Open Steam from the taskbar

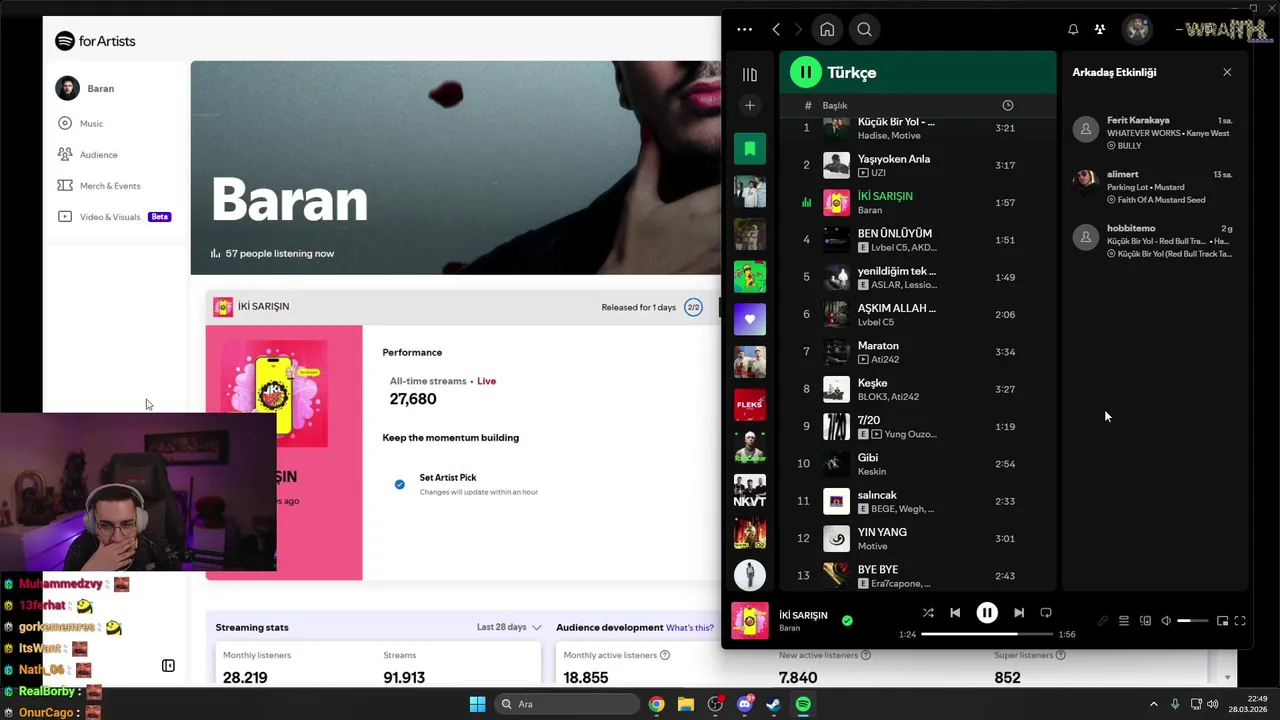[x=773, y=704]
